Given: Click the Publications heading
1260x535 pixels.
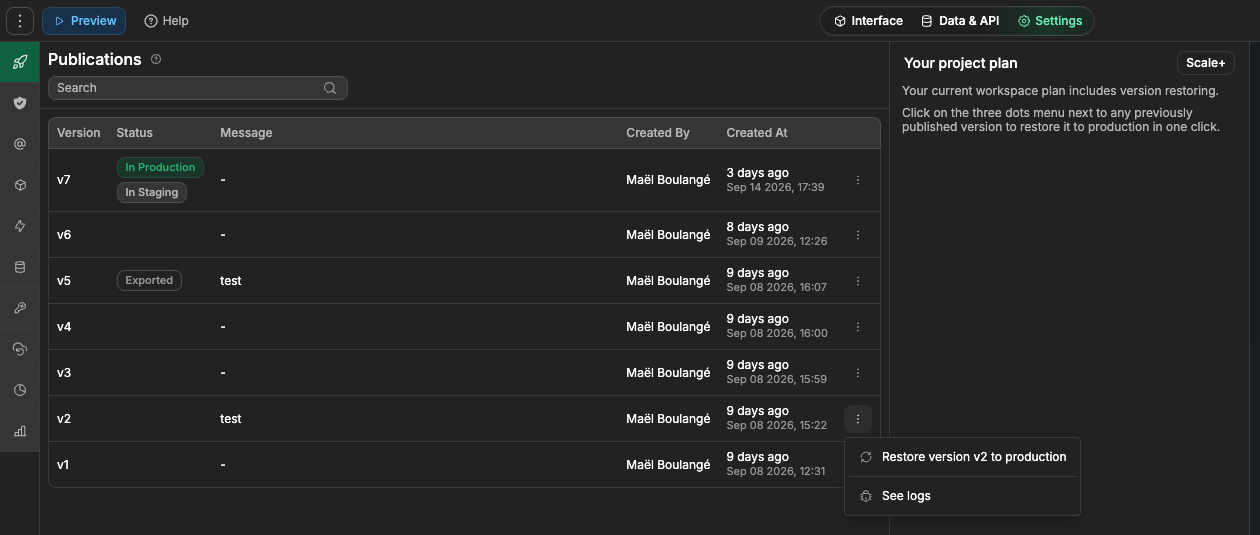Looking at the screenshot, I should click(x=95, y=59).
